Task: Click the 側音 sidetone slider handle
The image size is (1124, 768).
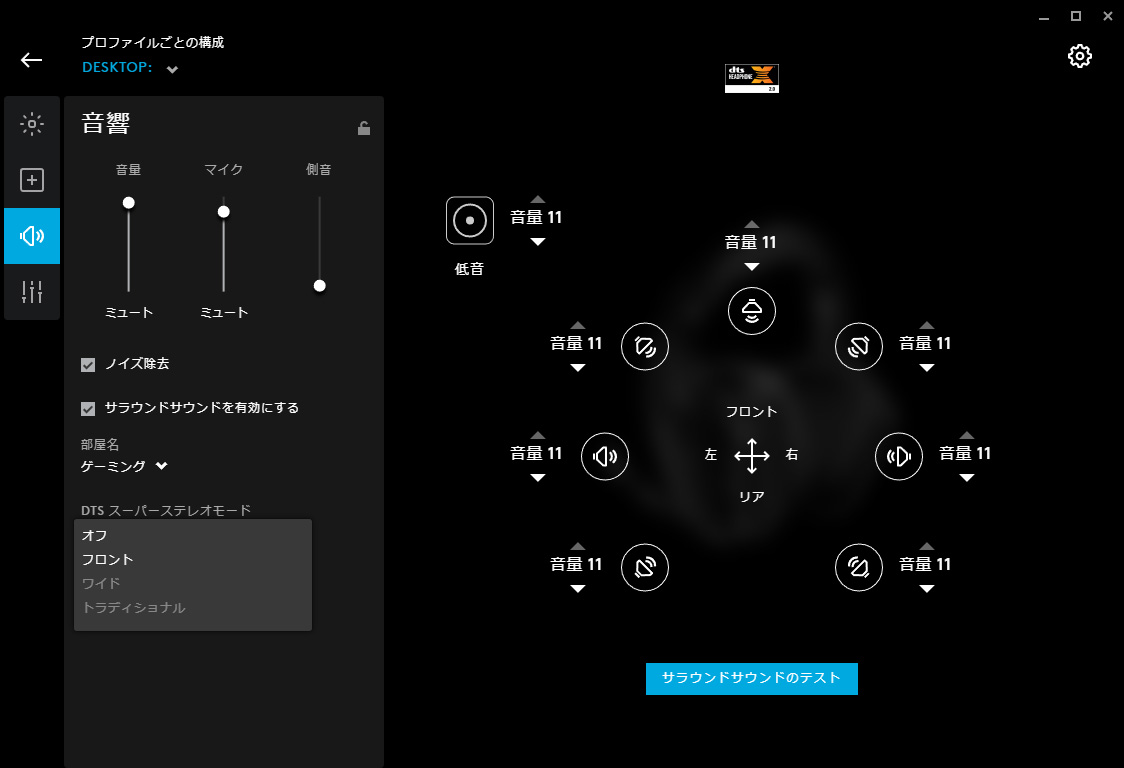Action: (x=320, y=286)
